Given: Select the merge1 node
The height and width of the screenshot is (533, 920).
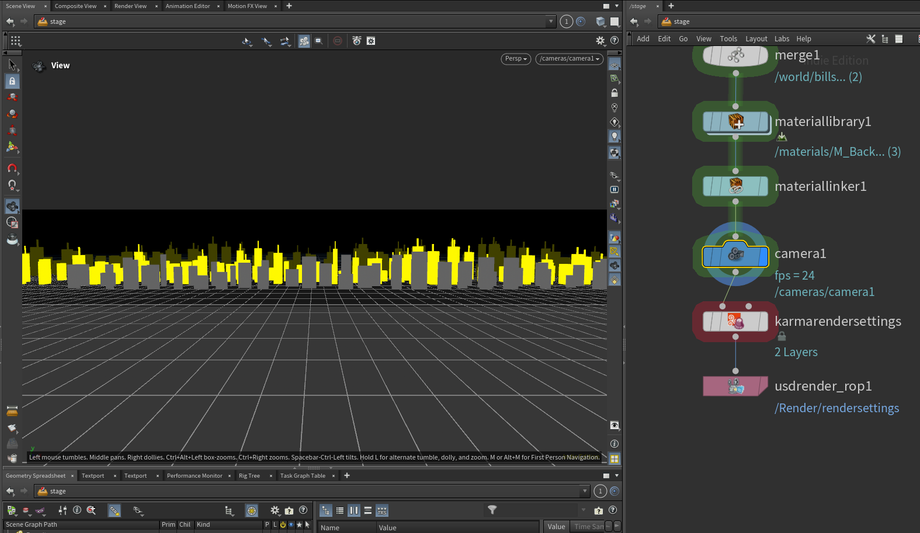Looking at the screenshot, I should 735,55.
